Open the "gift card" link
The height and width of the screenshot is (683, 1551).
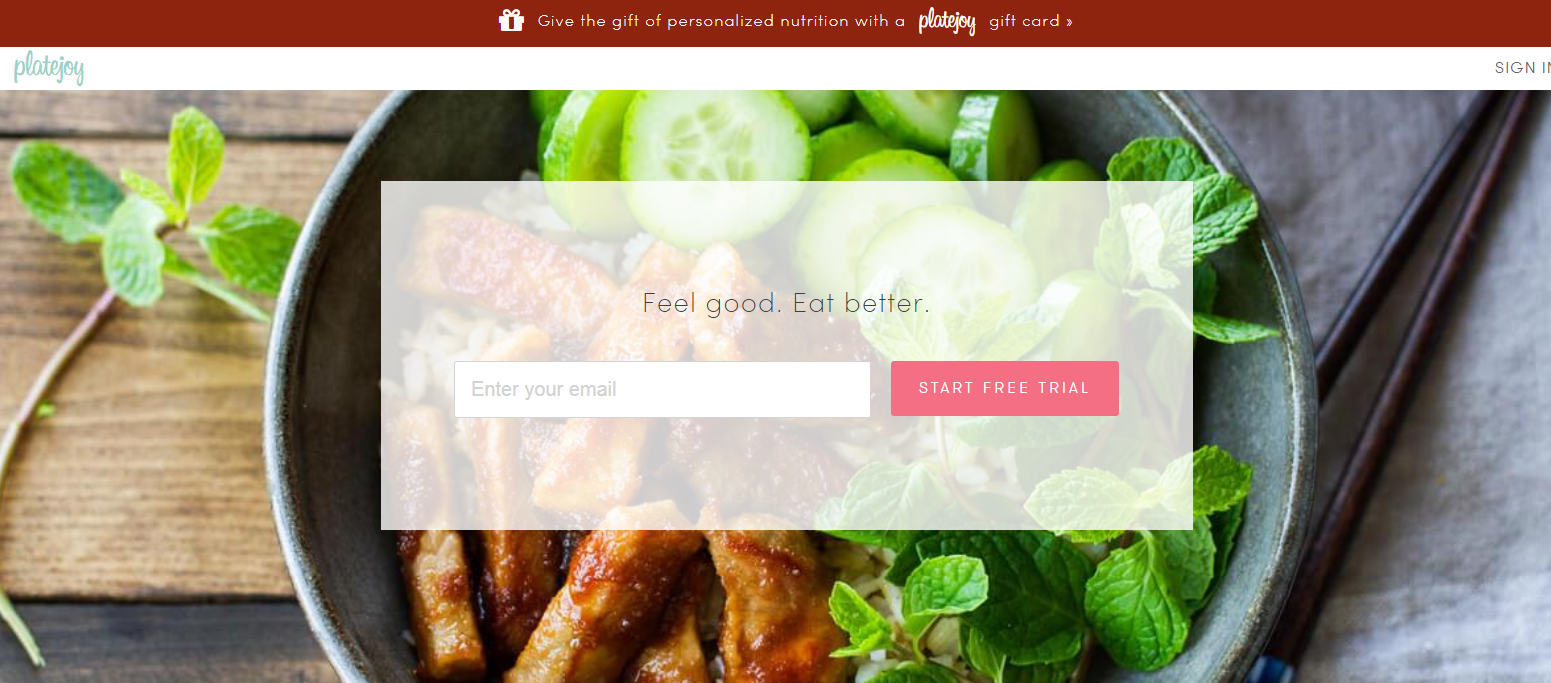(1024, 21)
